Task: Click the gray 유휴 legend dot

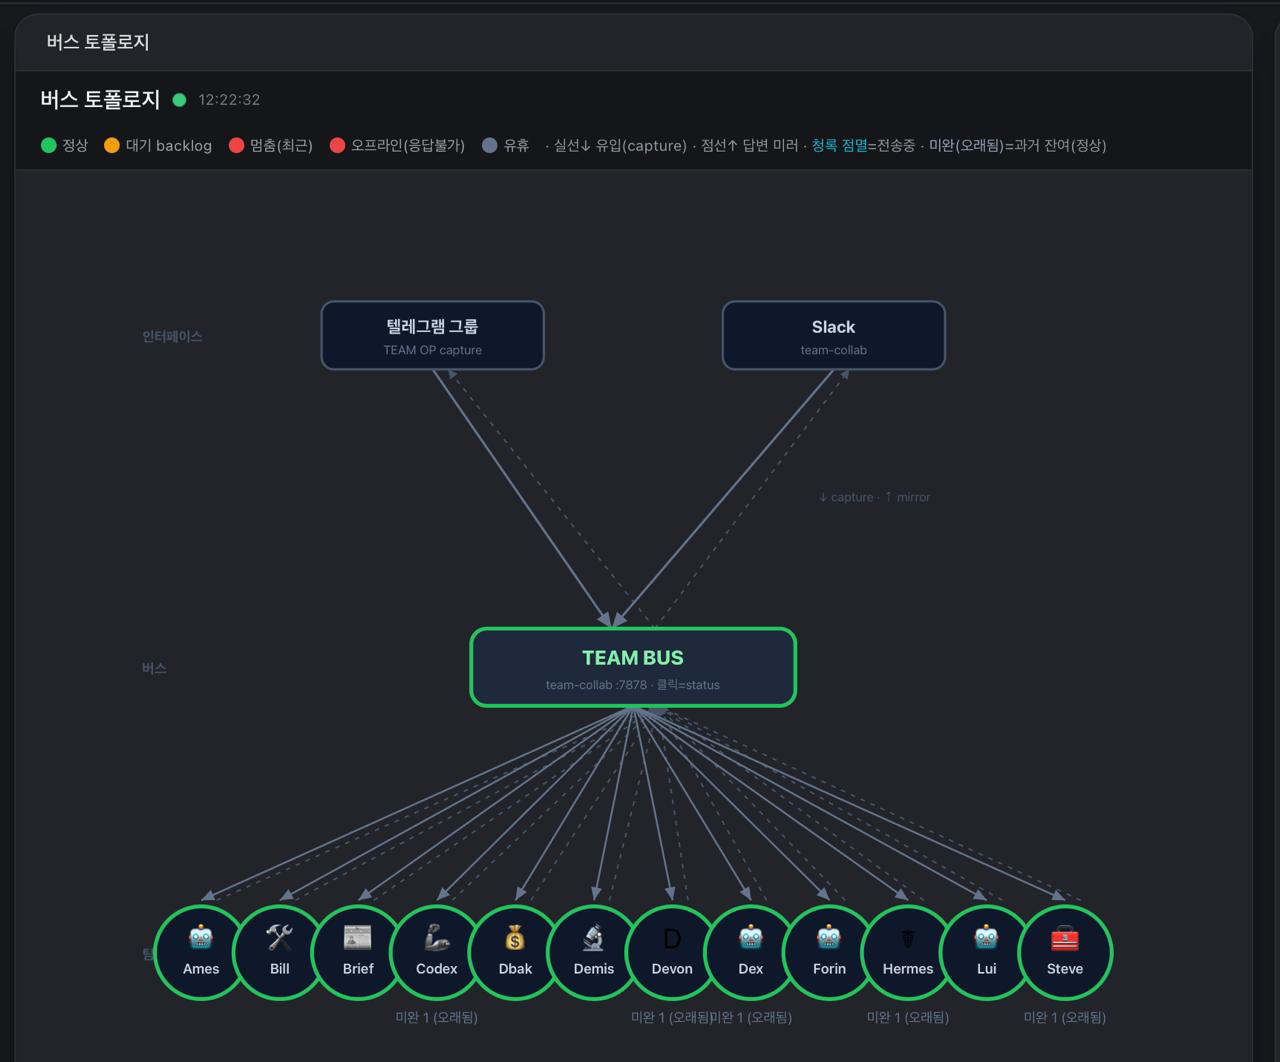Action: coord(489,146)
